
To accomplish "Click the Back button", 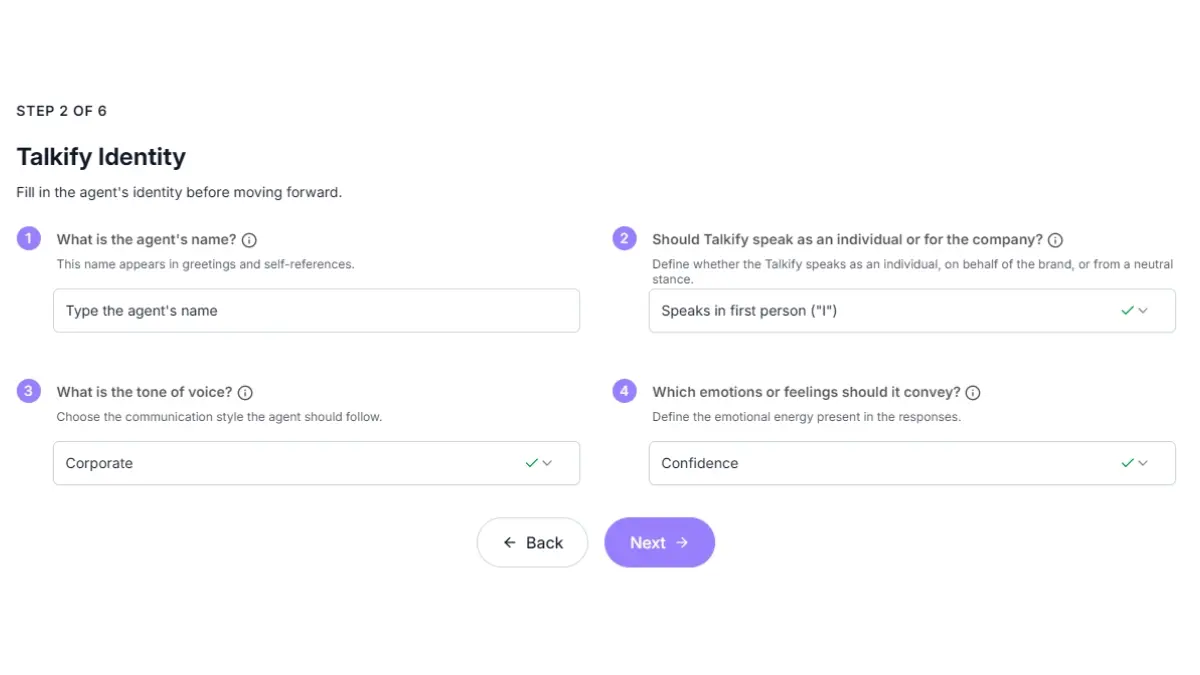I will pyautogui.click(x=532, y=542).
